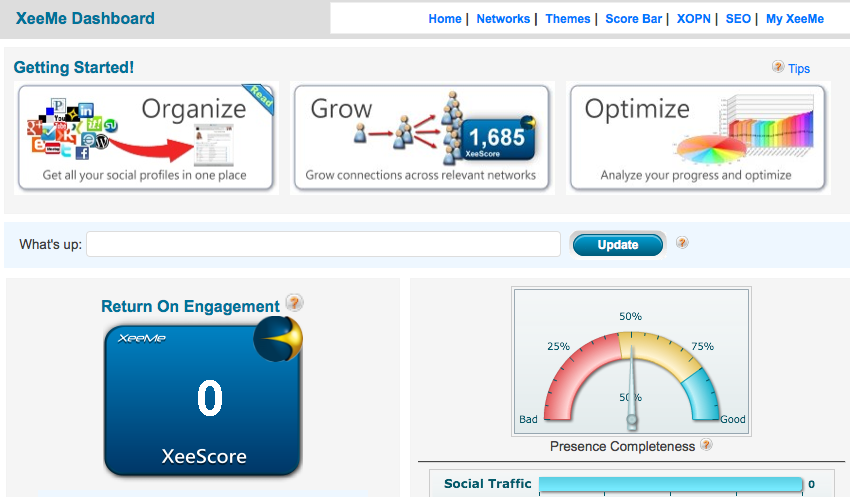This screenshot has height=497, width=850.
Task: Select Score Bar in top navigation
Action: click(x=633, y=19)
